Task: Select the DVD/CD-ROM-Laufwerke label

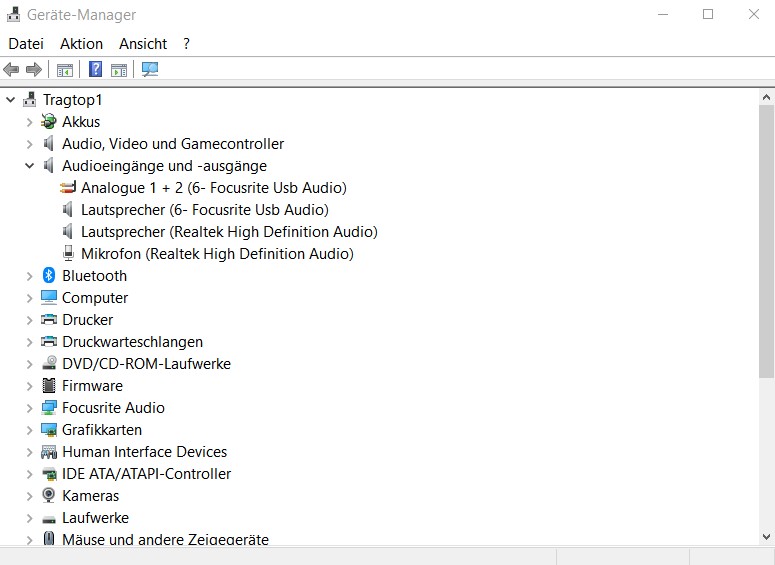Action: click(146, 363)
